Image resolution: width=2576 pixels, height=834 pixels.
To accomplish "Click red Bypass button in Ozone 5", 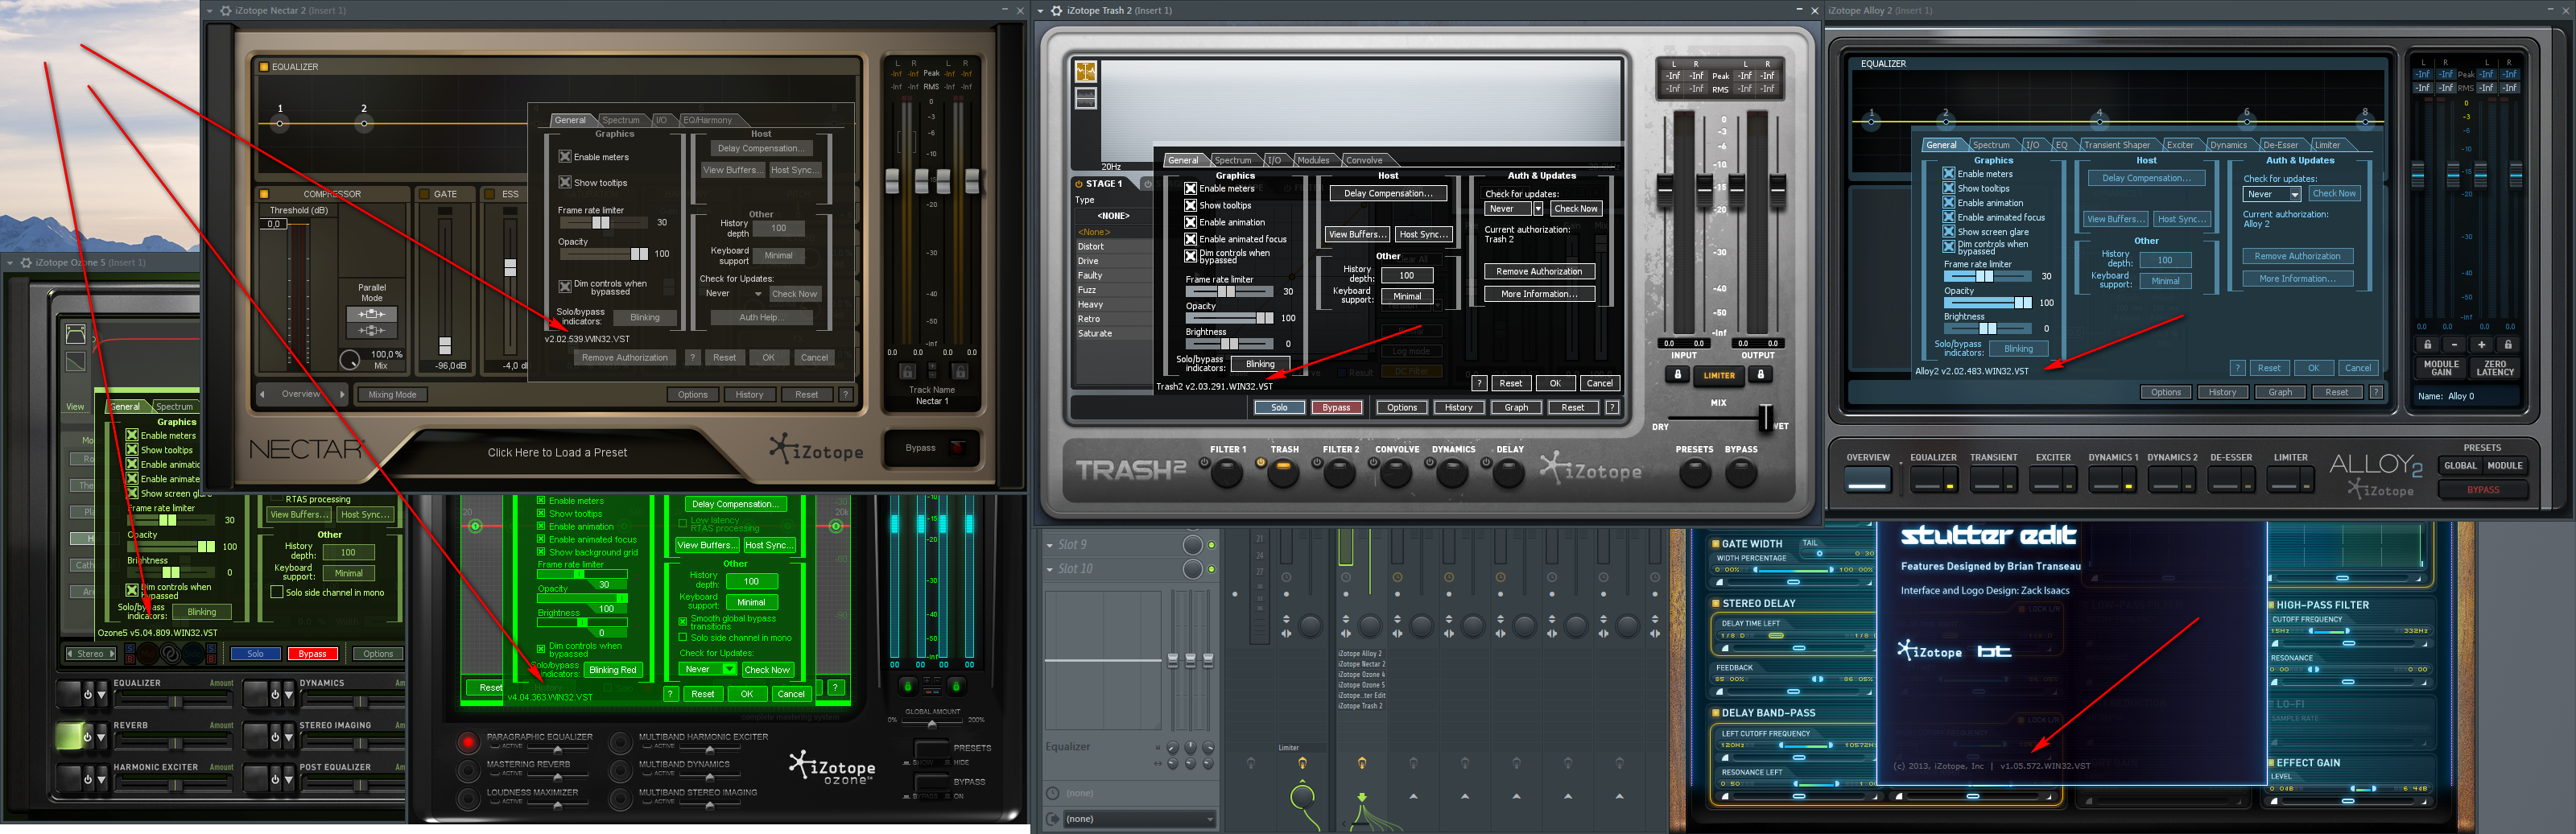I will [312, 654].
